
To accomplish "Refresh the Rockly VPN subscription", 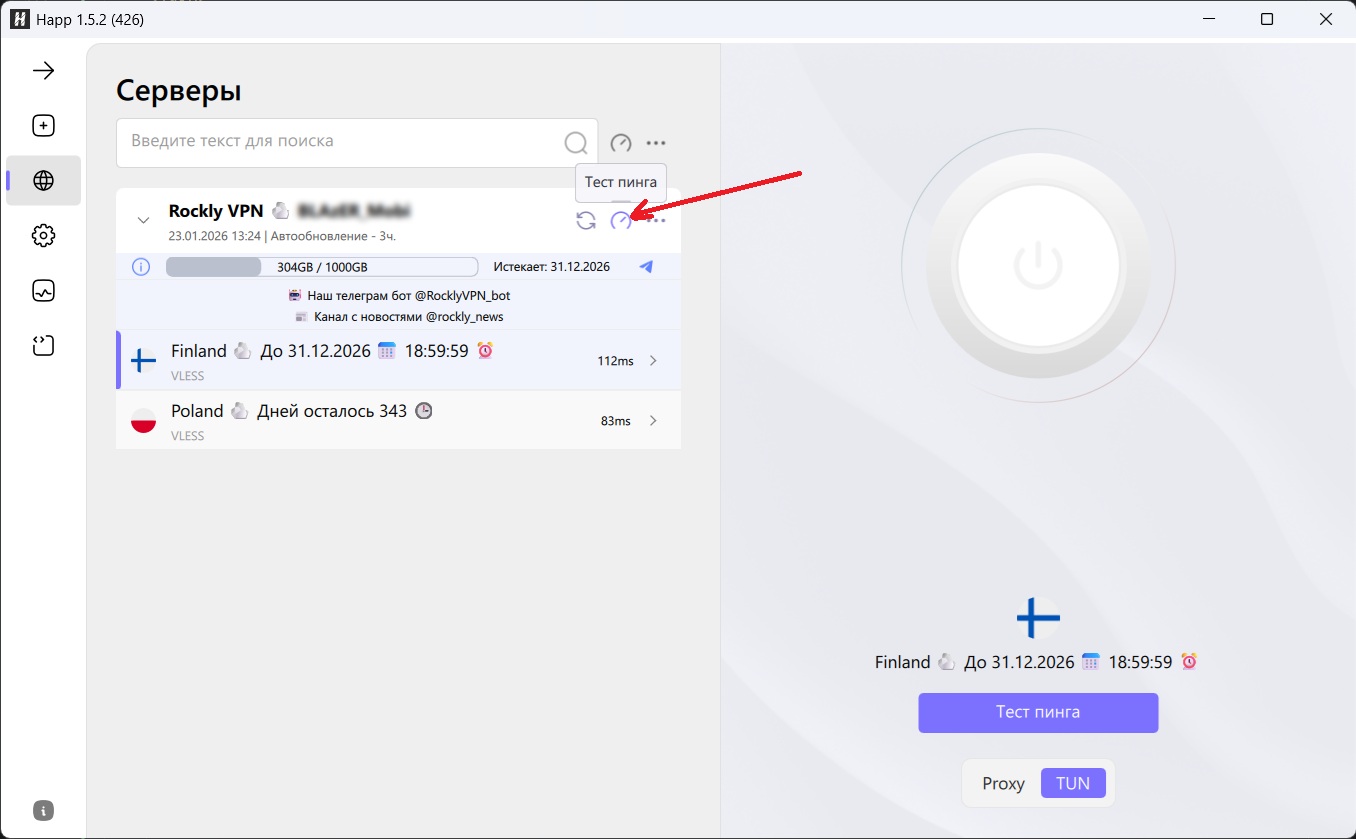I will (x=586, y=220).
